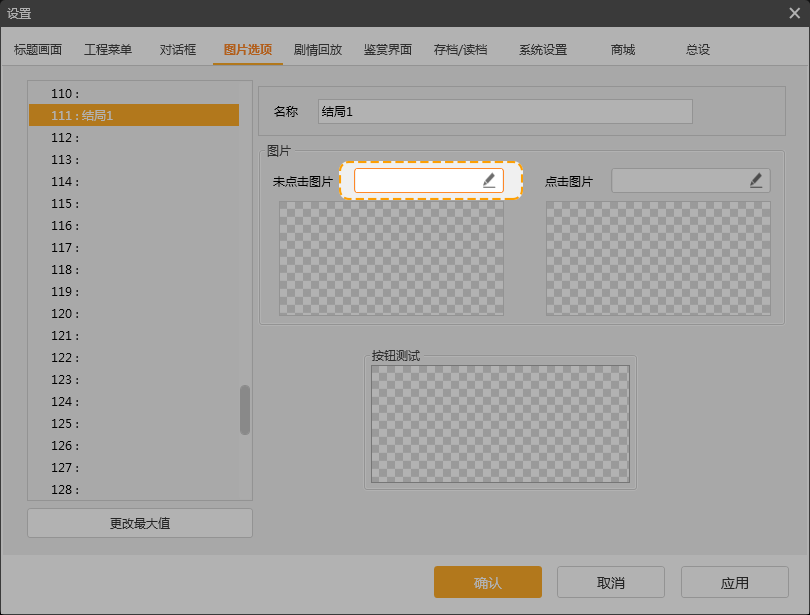Viewport: 810px width, 615px height.
Task: Switch to the 对话框 tab
Action: click(176, 48)
